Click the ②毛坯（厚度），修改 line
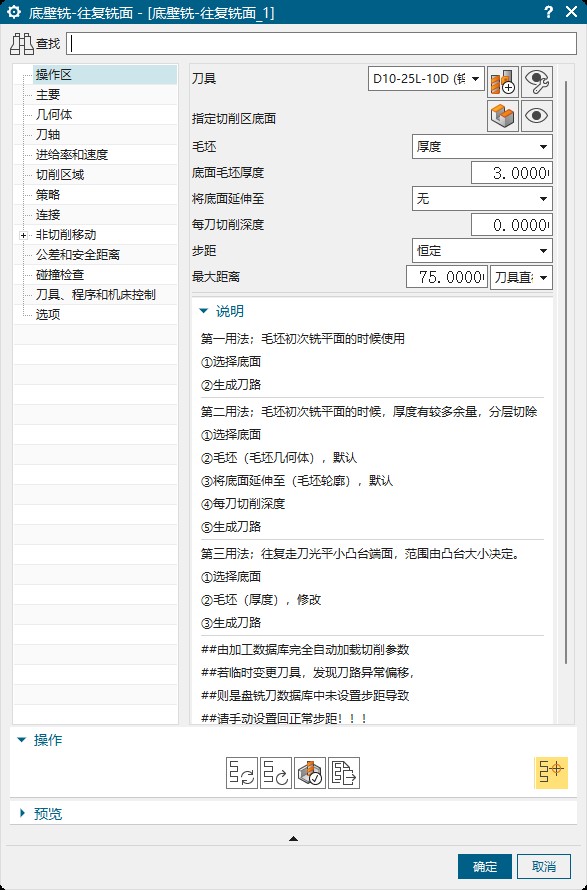The height and width of the screenshot is (890, 587). pyautogui.click(x=261, y=599)
